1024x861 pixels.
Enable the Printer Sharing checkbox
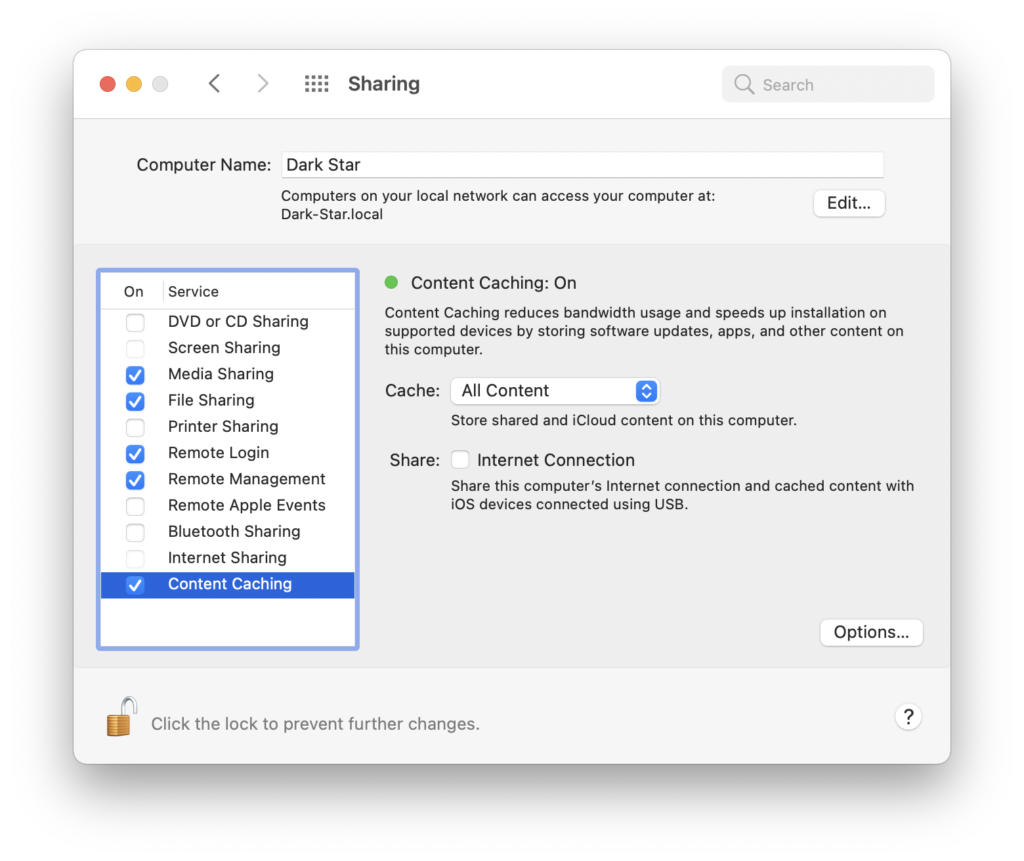[x=135, y=427]
